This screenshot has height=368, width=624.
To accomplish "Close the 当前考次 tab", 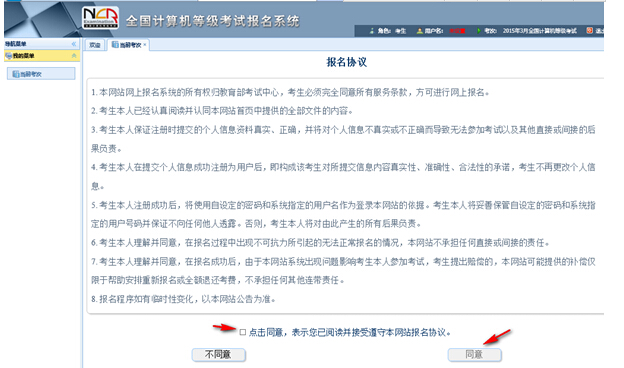I will click(145, 45).
